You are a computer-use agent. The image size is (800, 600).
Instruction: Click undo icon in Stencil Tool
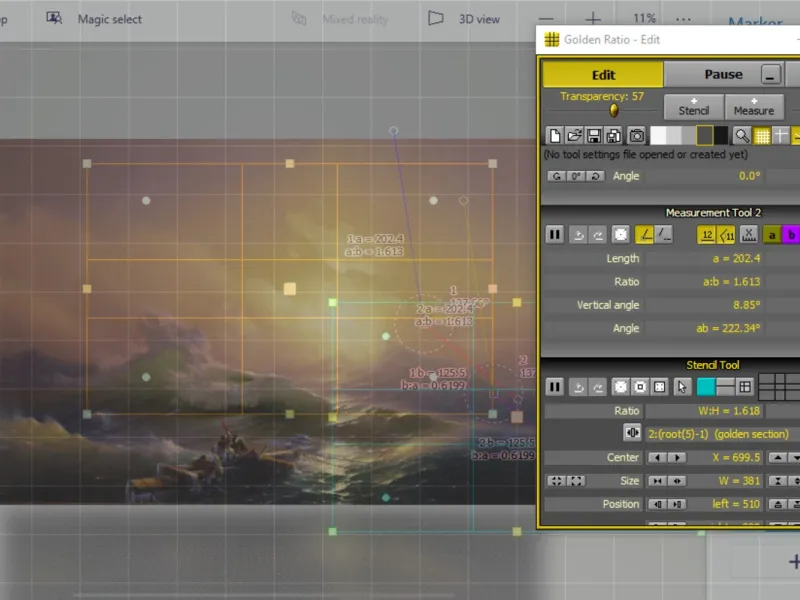click(578, 387)
